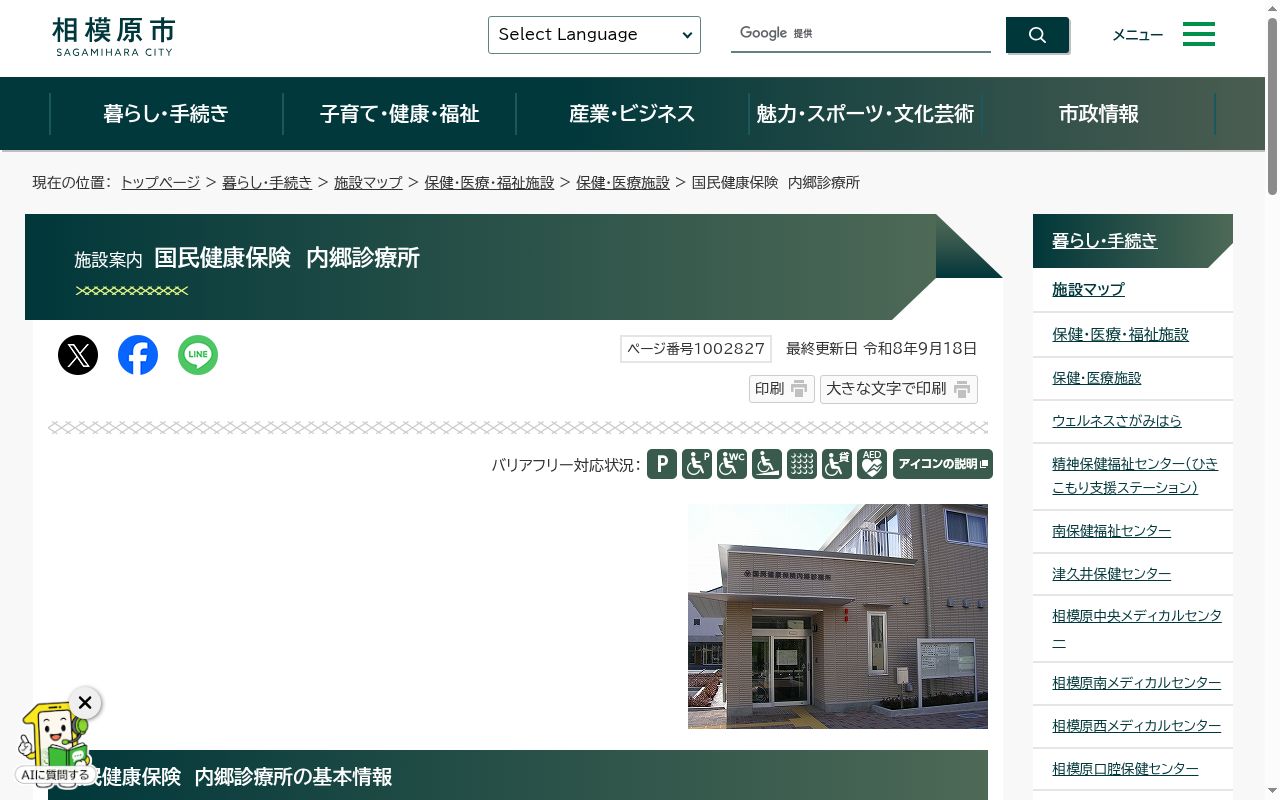Click 保健・医療施設 breadcrumb link

pos(623,182)
